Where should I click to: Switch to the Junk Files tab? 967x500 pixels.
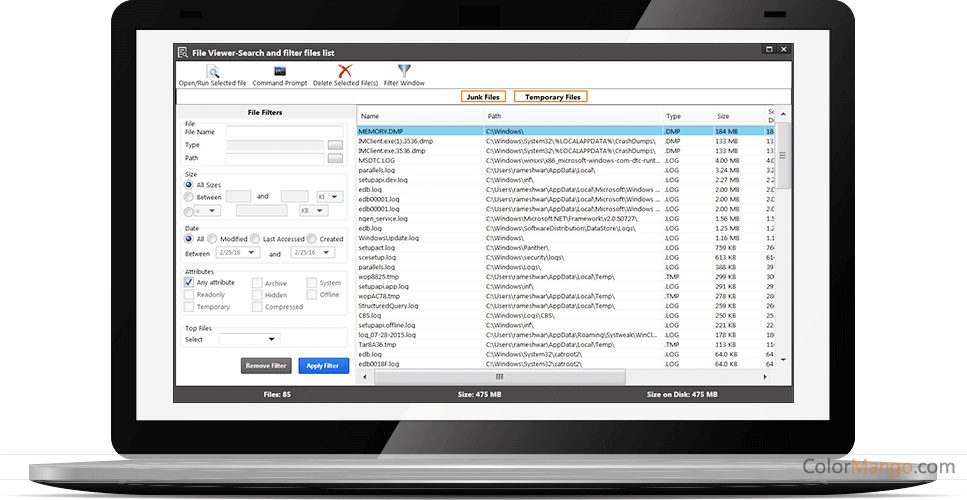[483, 97]
